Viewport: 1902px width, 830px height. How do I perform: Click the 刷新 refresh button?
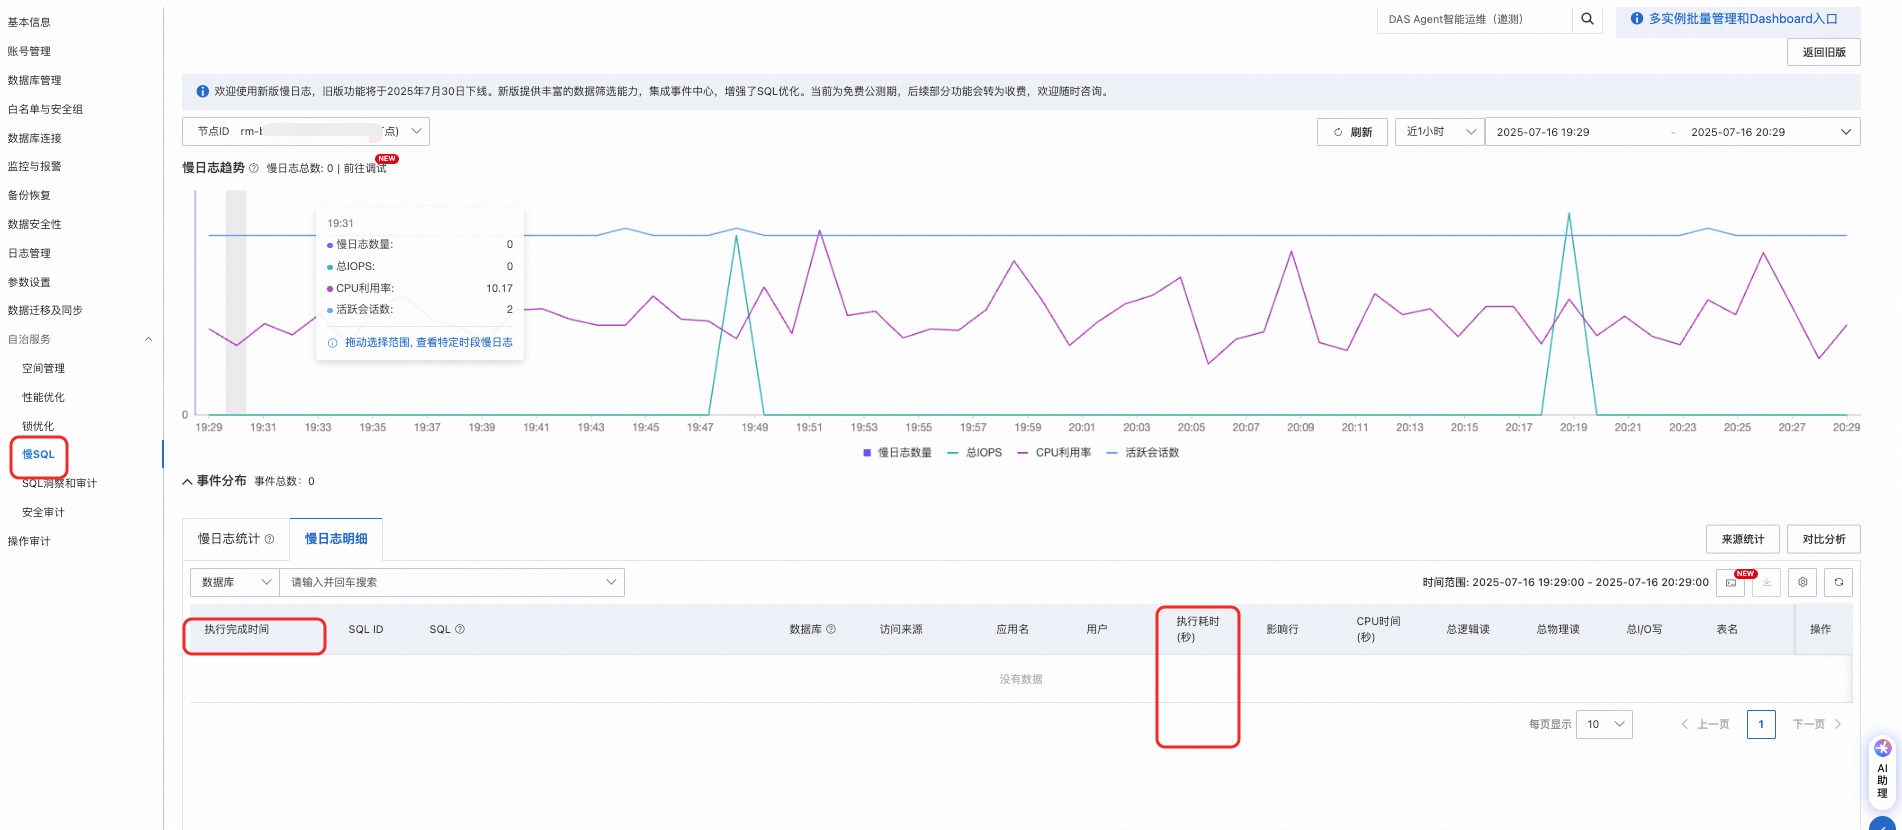1352,132
